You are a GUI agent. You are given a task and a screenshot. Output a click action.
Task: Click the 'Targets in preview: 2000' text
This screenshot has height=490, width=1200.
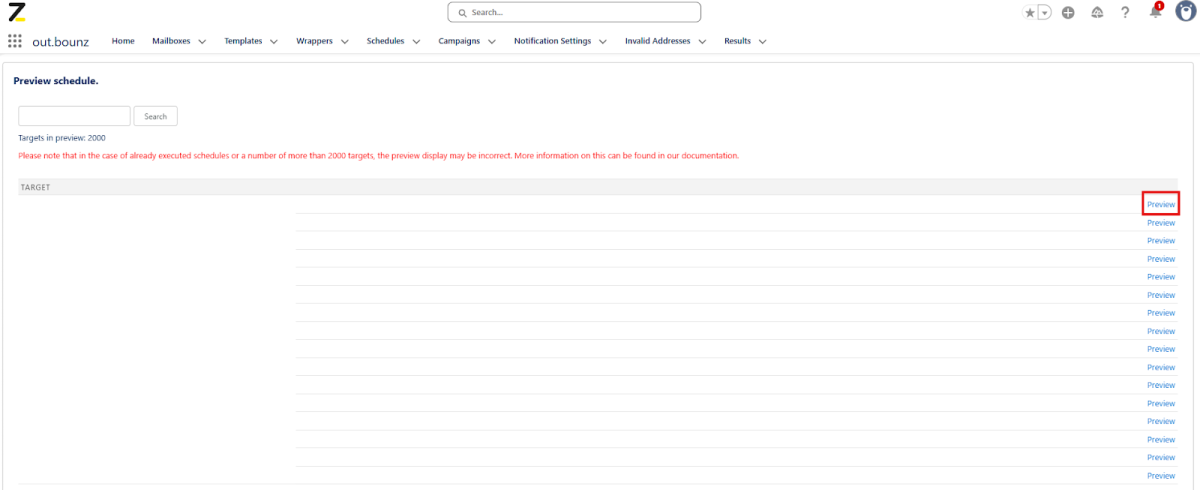[62, 138]
